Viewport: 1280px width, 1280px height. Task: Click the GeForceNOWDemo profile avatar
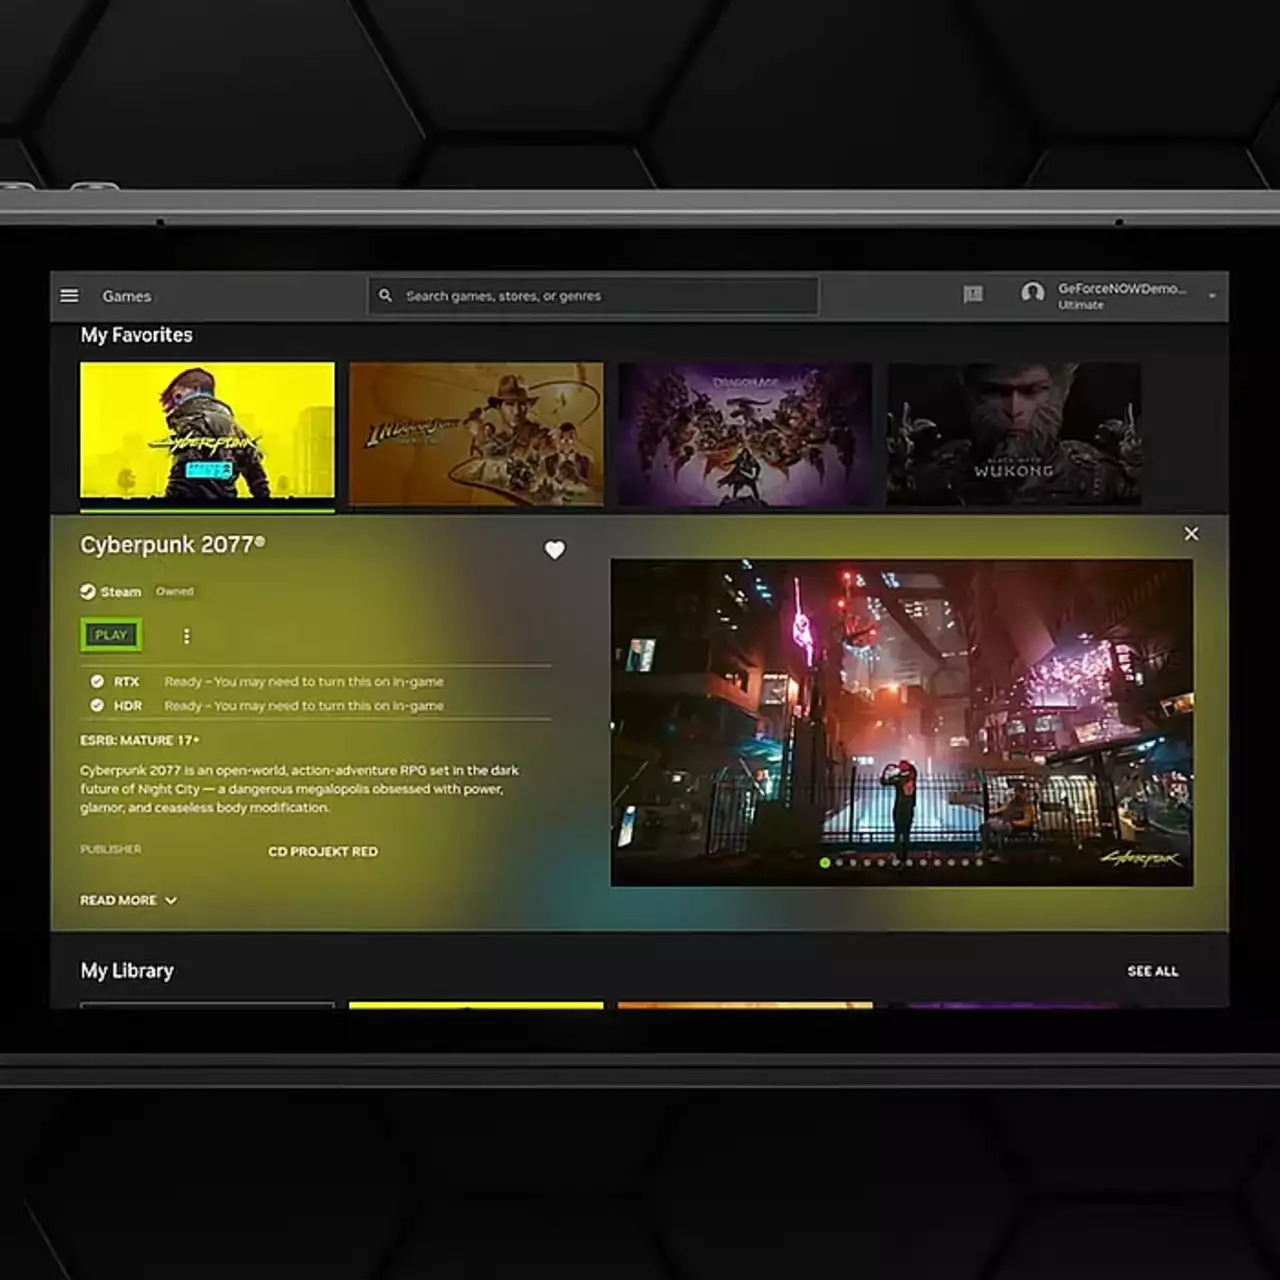pyautogui.click(x=1035, y=294)
